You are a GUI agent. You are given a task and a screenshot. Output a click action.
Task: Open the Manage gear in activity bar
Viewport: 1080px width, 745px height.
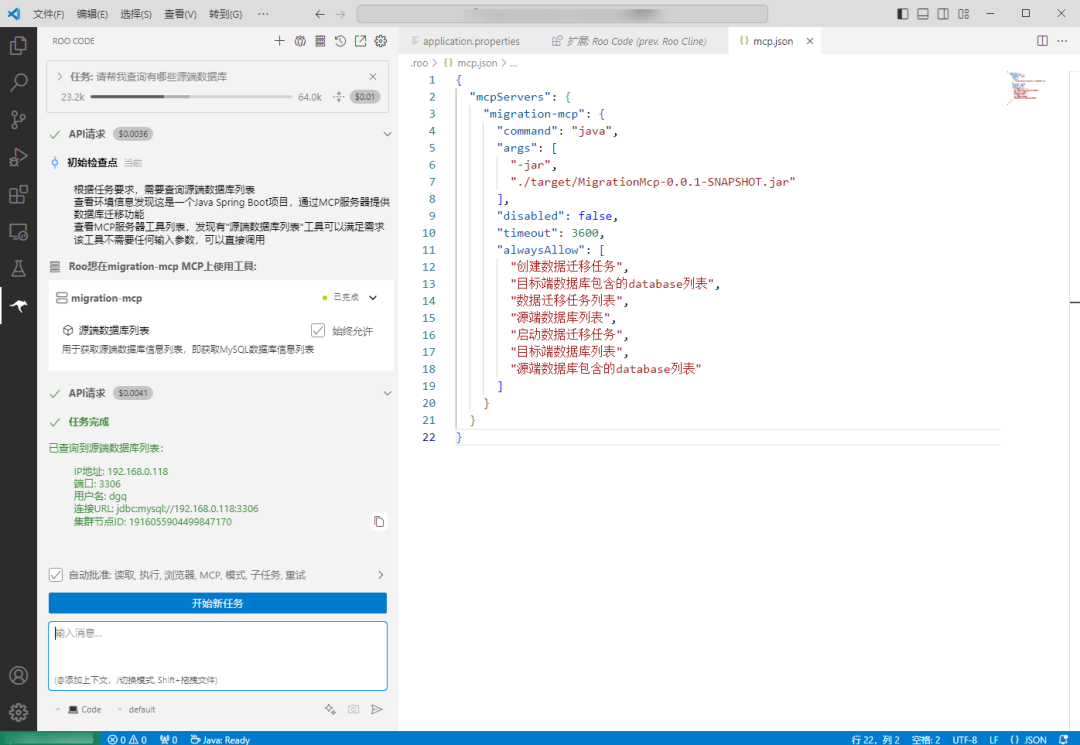pos(19,712)
